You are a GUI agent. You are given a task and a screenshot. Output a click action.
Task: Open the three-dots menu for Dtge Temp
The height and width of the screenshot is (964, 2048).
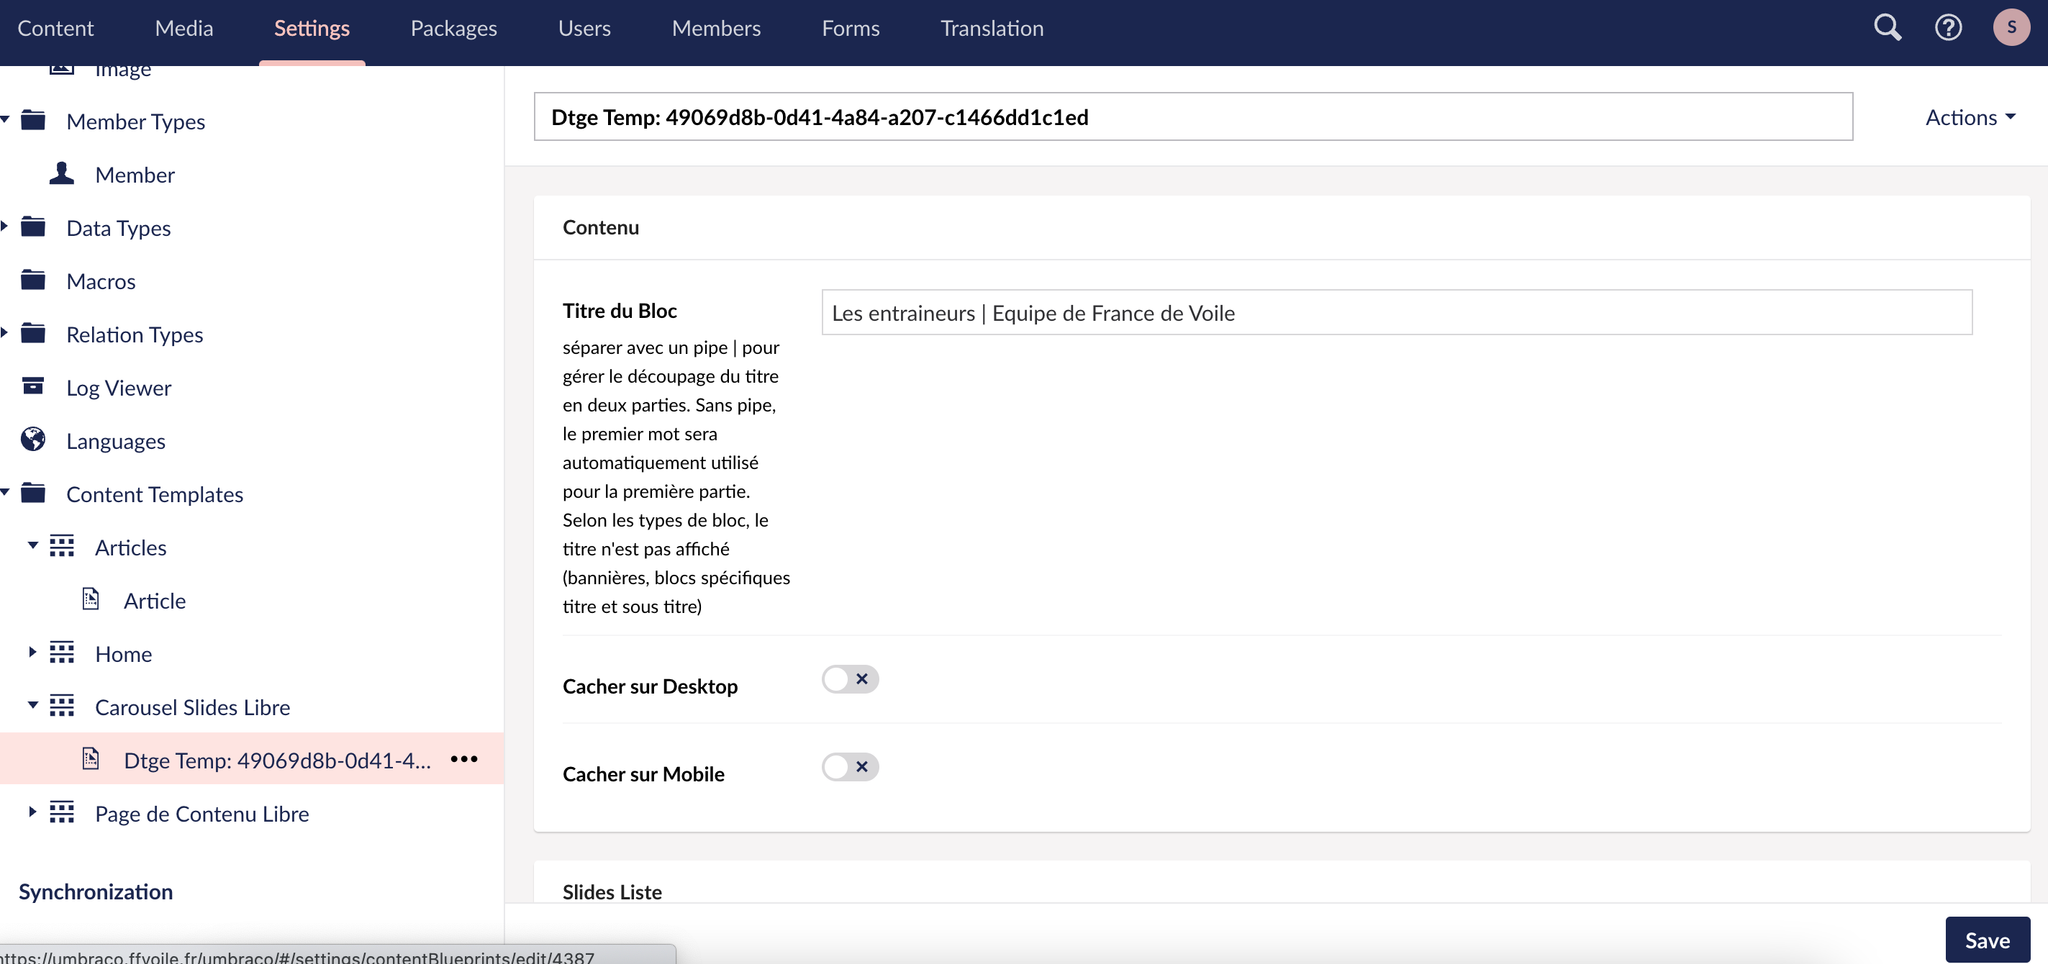click(x=464, y=759)
